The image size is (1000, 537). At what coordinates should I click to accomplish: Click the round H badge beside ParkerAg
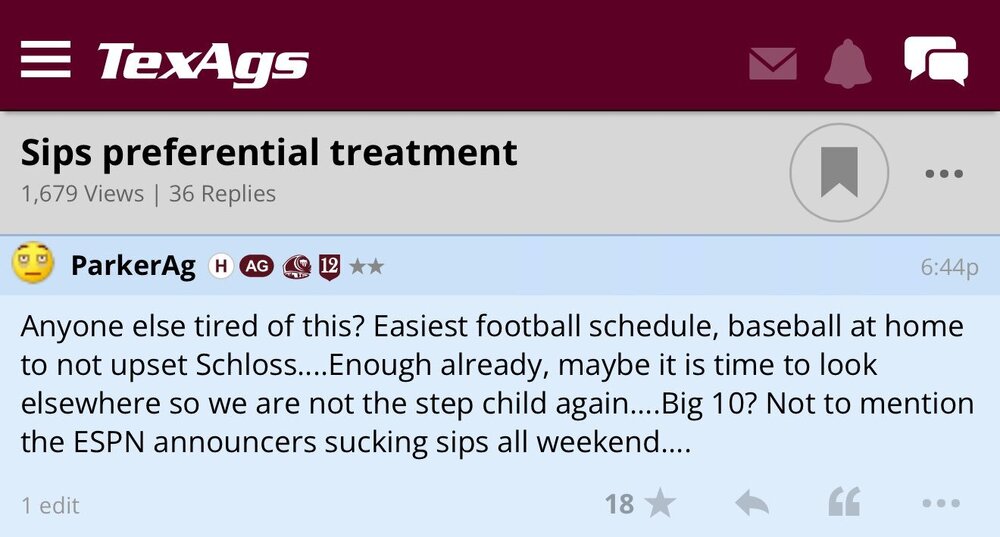pos(221,267)
